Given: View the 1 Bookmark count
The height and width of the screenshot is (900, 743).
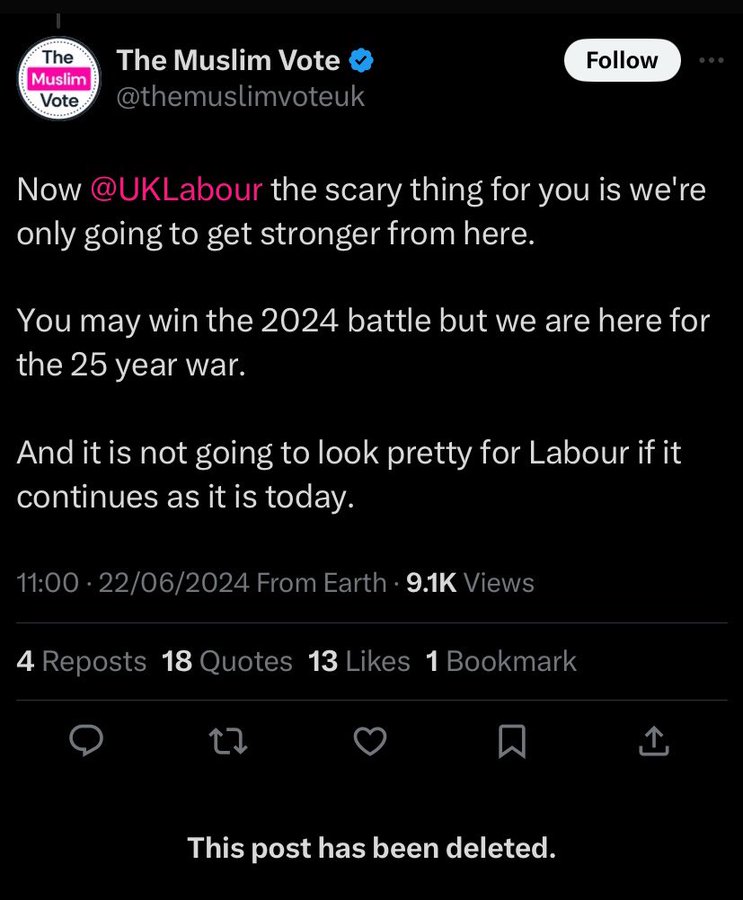Looking at the screenshot, I should click(501, 661).
